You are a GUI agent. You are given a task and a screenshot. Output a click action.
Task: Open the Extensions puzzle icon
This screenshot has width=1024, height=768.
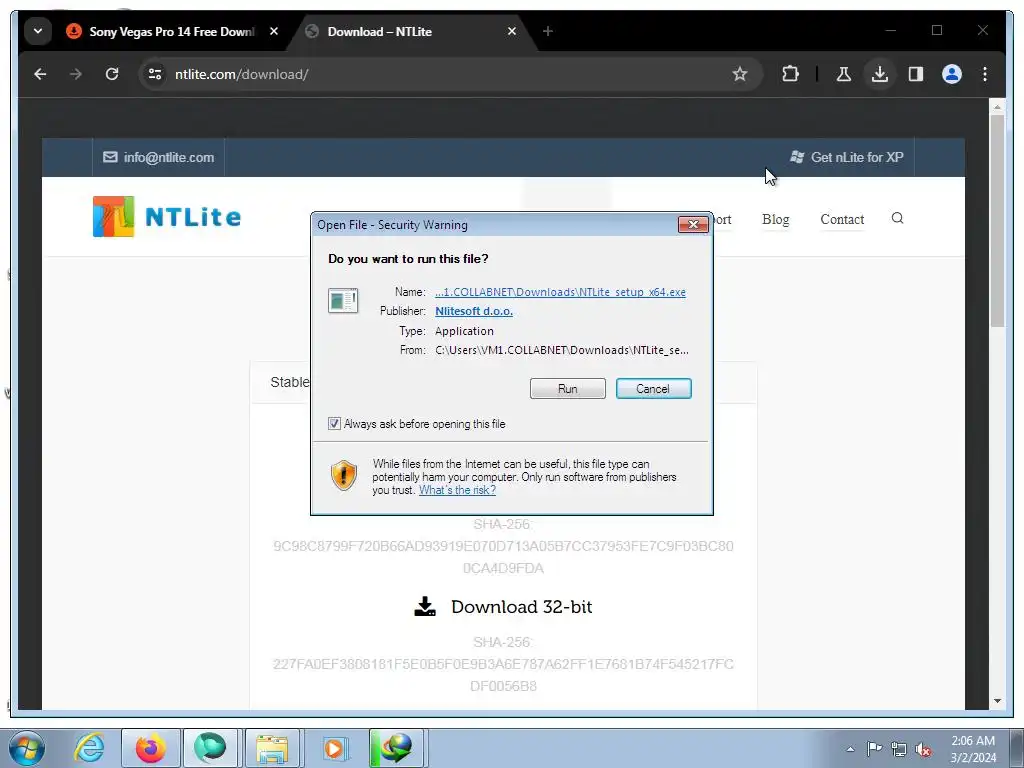click(x=790, y=74)
